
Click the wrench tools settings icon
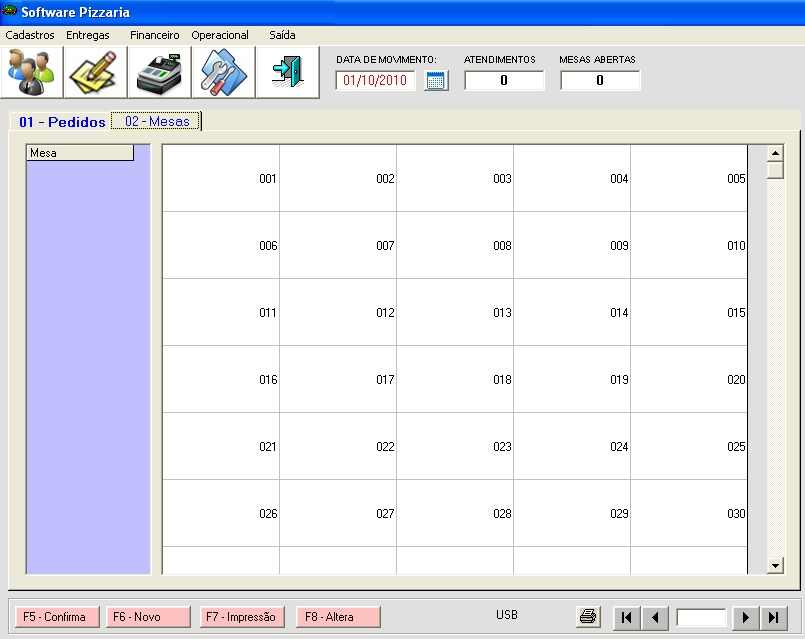tap(224, 72)
